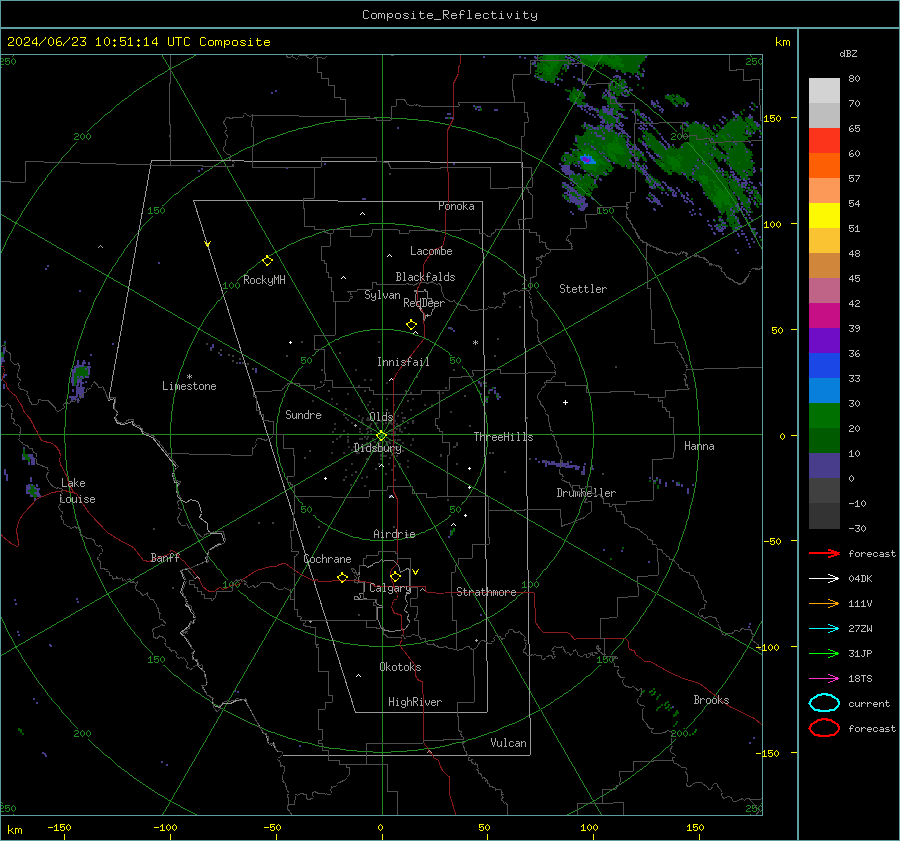Click the Ponoka town label

456,206
